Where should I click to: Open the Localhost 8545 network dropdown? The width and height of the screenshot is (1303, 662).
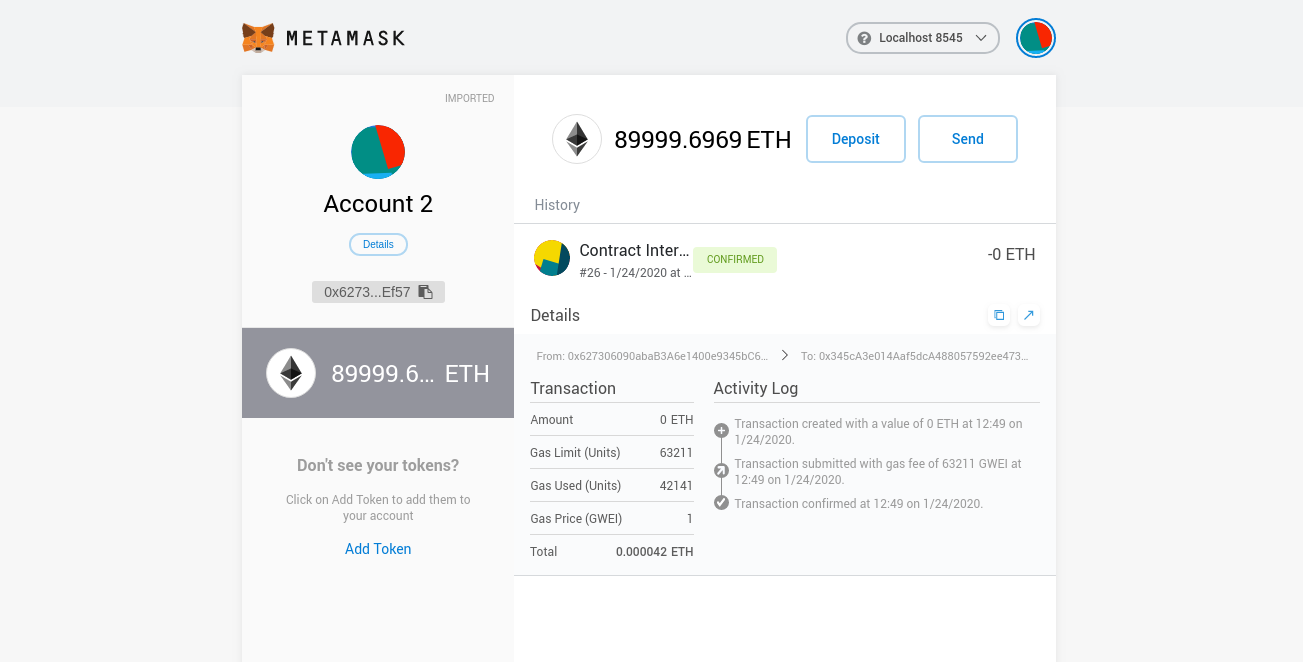pos(922,37)
